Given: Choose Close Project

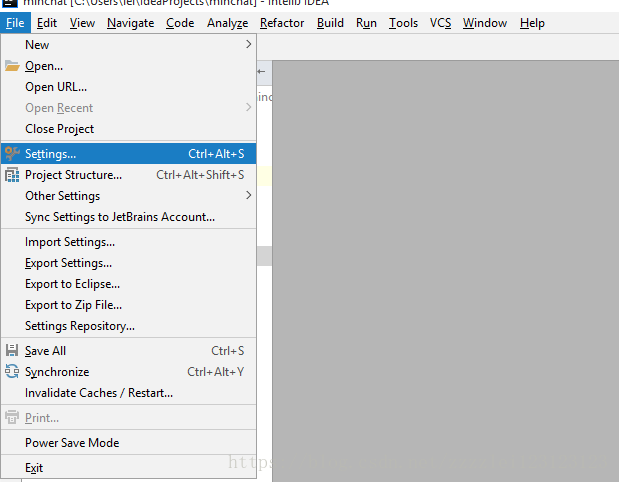Looking at the screenshot, I should click(x=128, y=129).
